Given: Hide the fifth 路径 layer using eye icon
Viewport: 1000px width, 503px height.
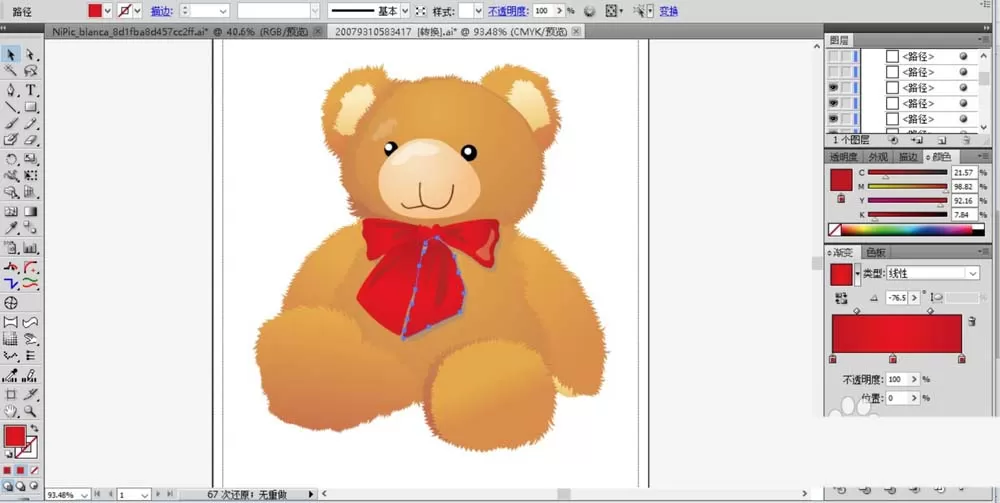Looking at the screenshot, I should pyautogui.click(x=834, y=119).
